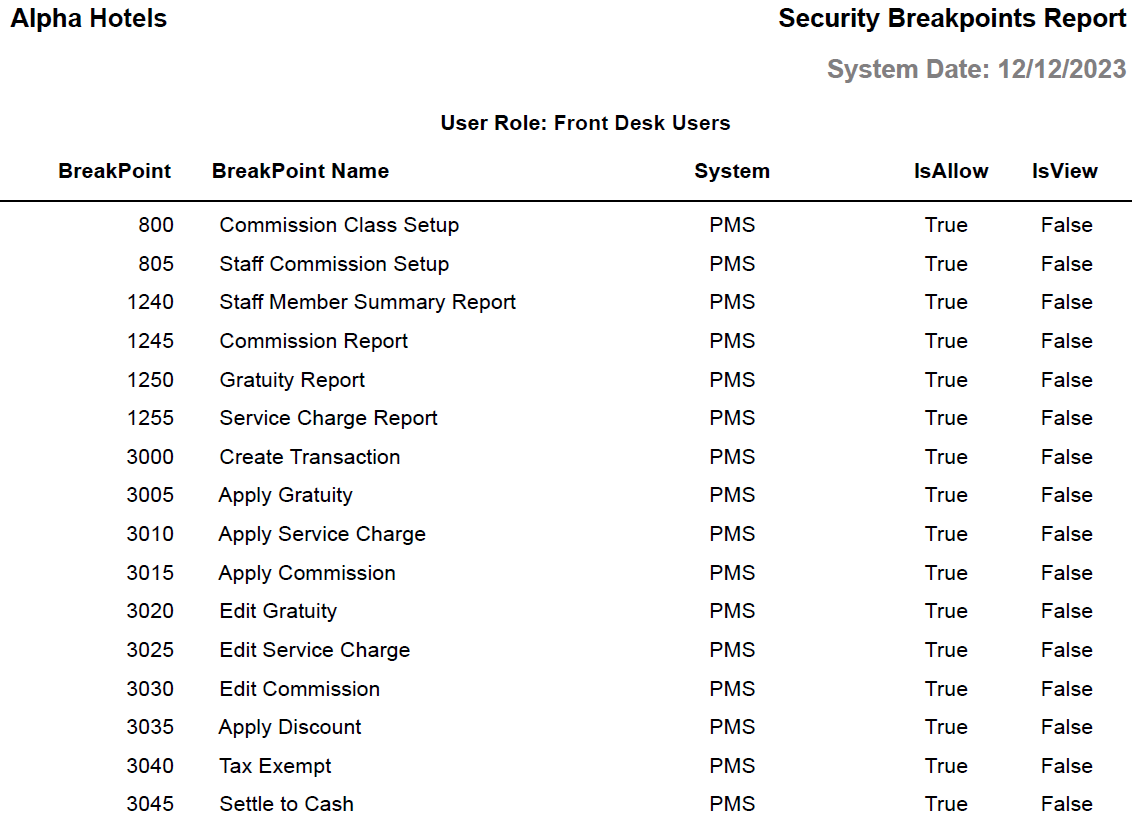Select the Service Charge Report entry
The image size is (1132, 829).
(x=329, y=418)
